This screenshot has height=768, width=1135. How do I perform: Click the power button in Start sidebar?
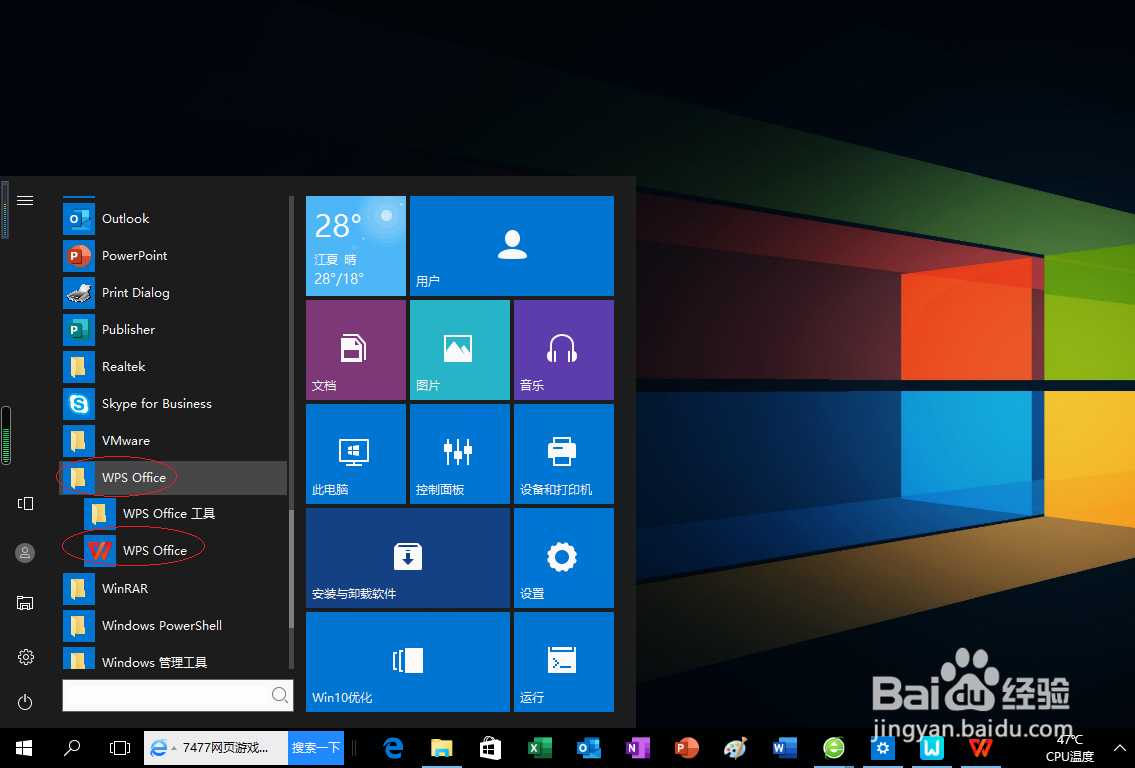point(25,702)
